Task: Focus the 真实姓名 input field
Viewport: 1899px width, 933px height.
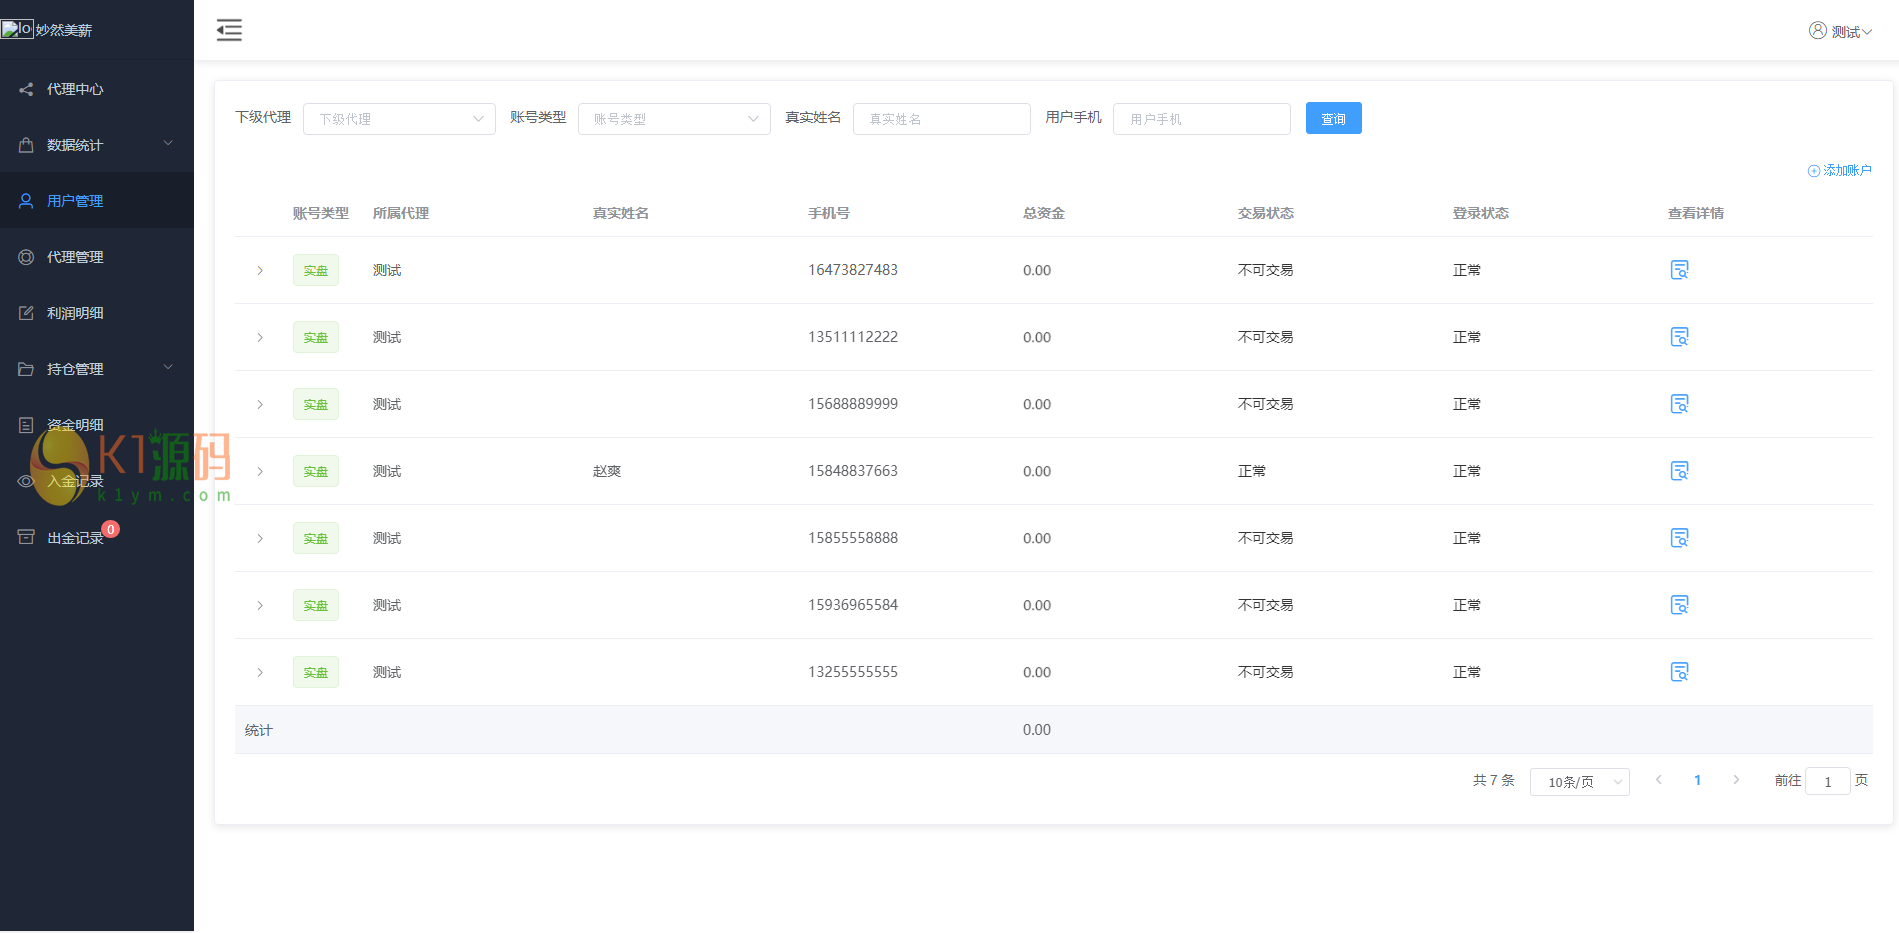Action: coord(941,119)
